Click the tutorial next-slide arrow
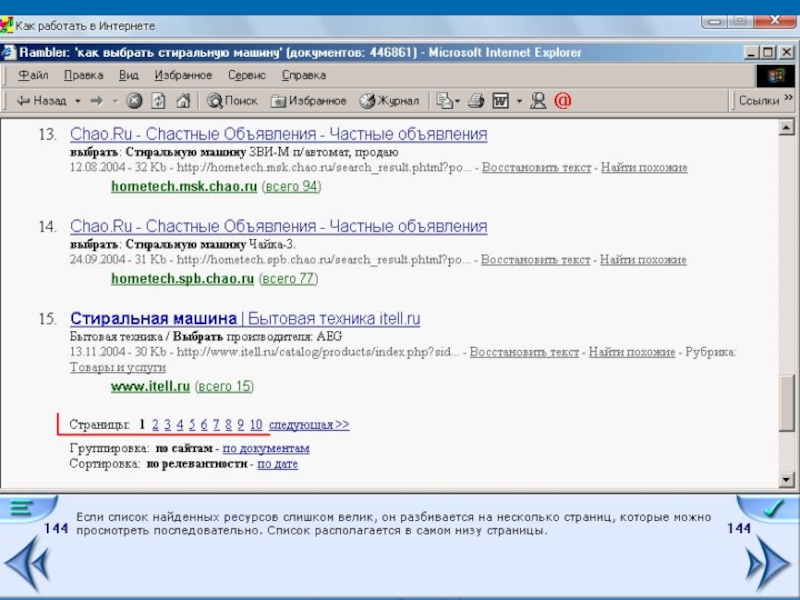The height and width of the screenshot is (600, 800). 767,564
